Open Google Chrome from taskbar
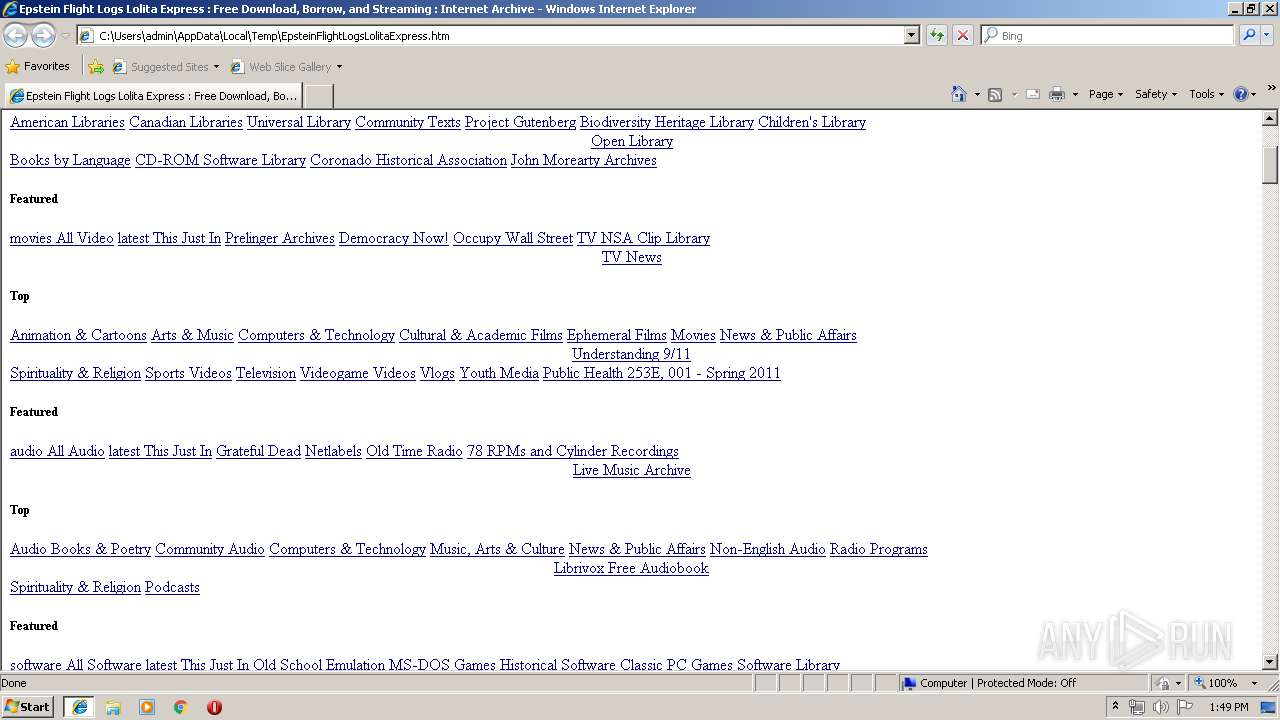The width and height of the screenshot is (1280, 720). [x=181, y=707]
